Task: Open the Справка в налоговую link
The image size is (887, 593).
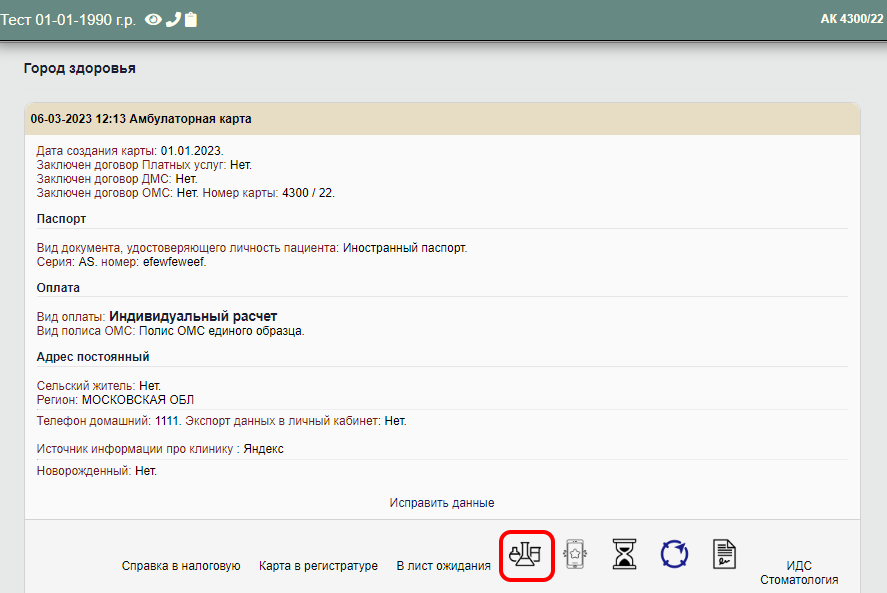Action: pyautogui.click(x=181, y=566)
